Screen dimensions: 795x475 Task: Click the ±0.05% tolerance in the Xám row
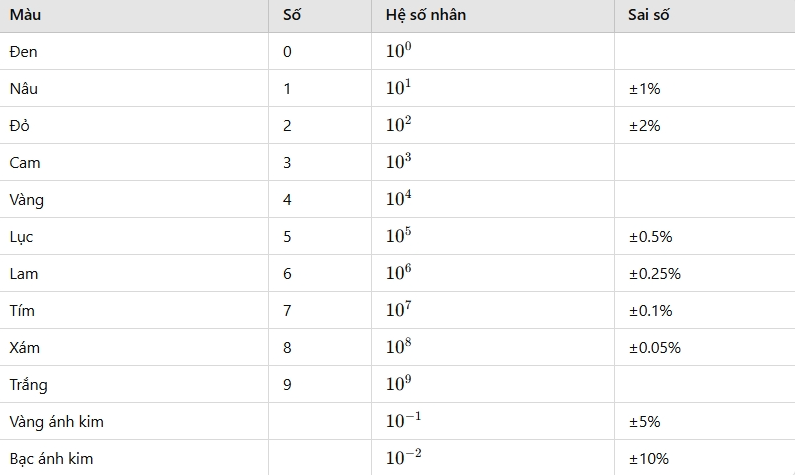654,348
